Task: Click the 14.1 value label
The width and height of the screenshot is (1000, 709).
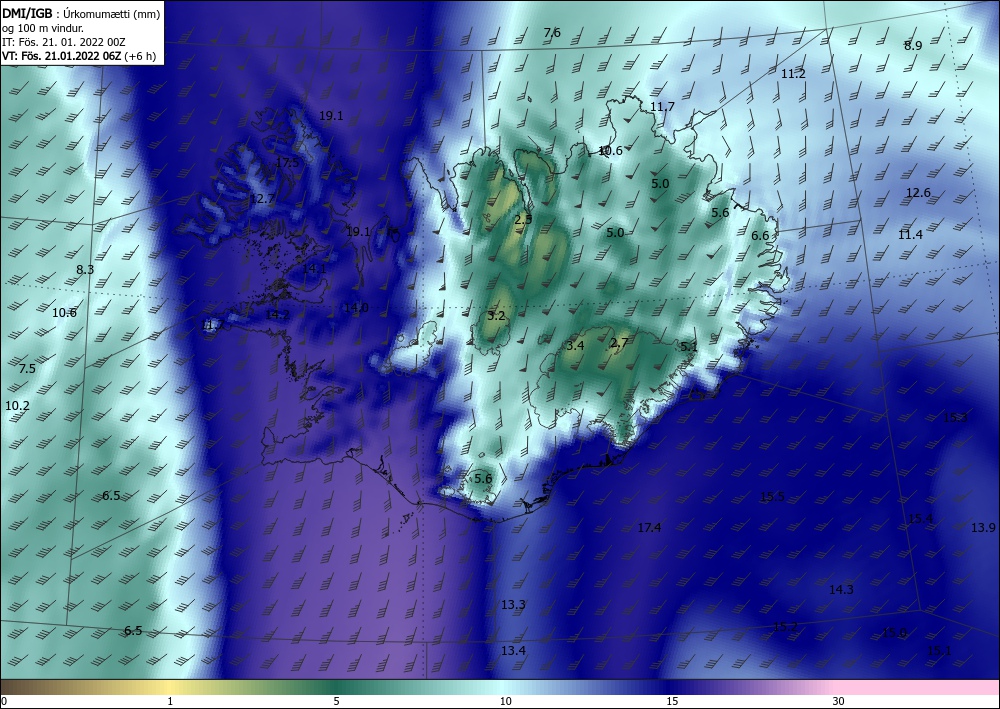Action: 314,268
